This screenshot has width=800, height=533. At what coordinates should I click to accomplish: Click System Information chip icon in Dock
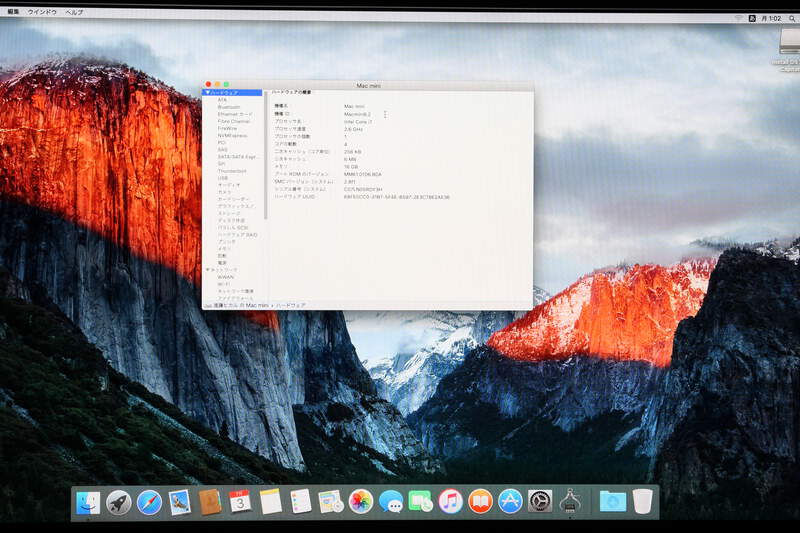pyautogui.click(x=570, y=501)
